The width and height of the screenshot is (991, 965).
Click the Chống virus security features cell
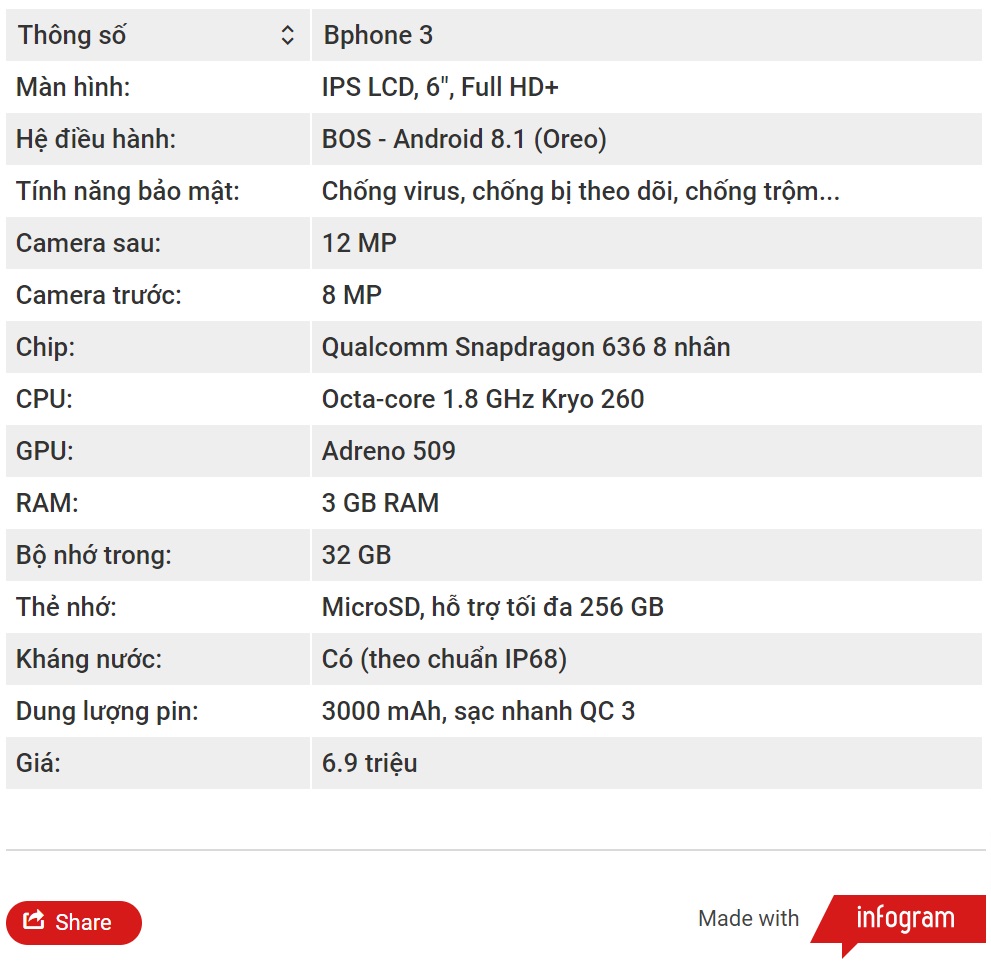point(647,191)
